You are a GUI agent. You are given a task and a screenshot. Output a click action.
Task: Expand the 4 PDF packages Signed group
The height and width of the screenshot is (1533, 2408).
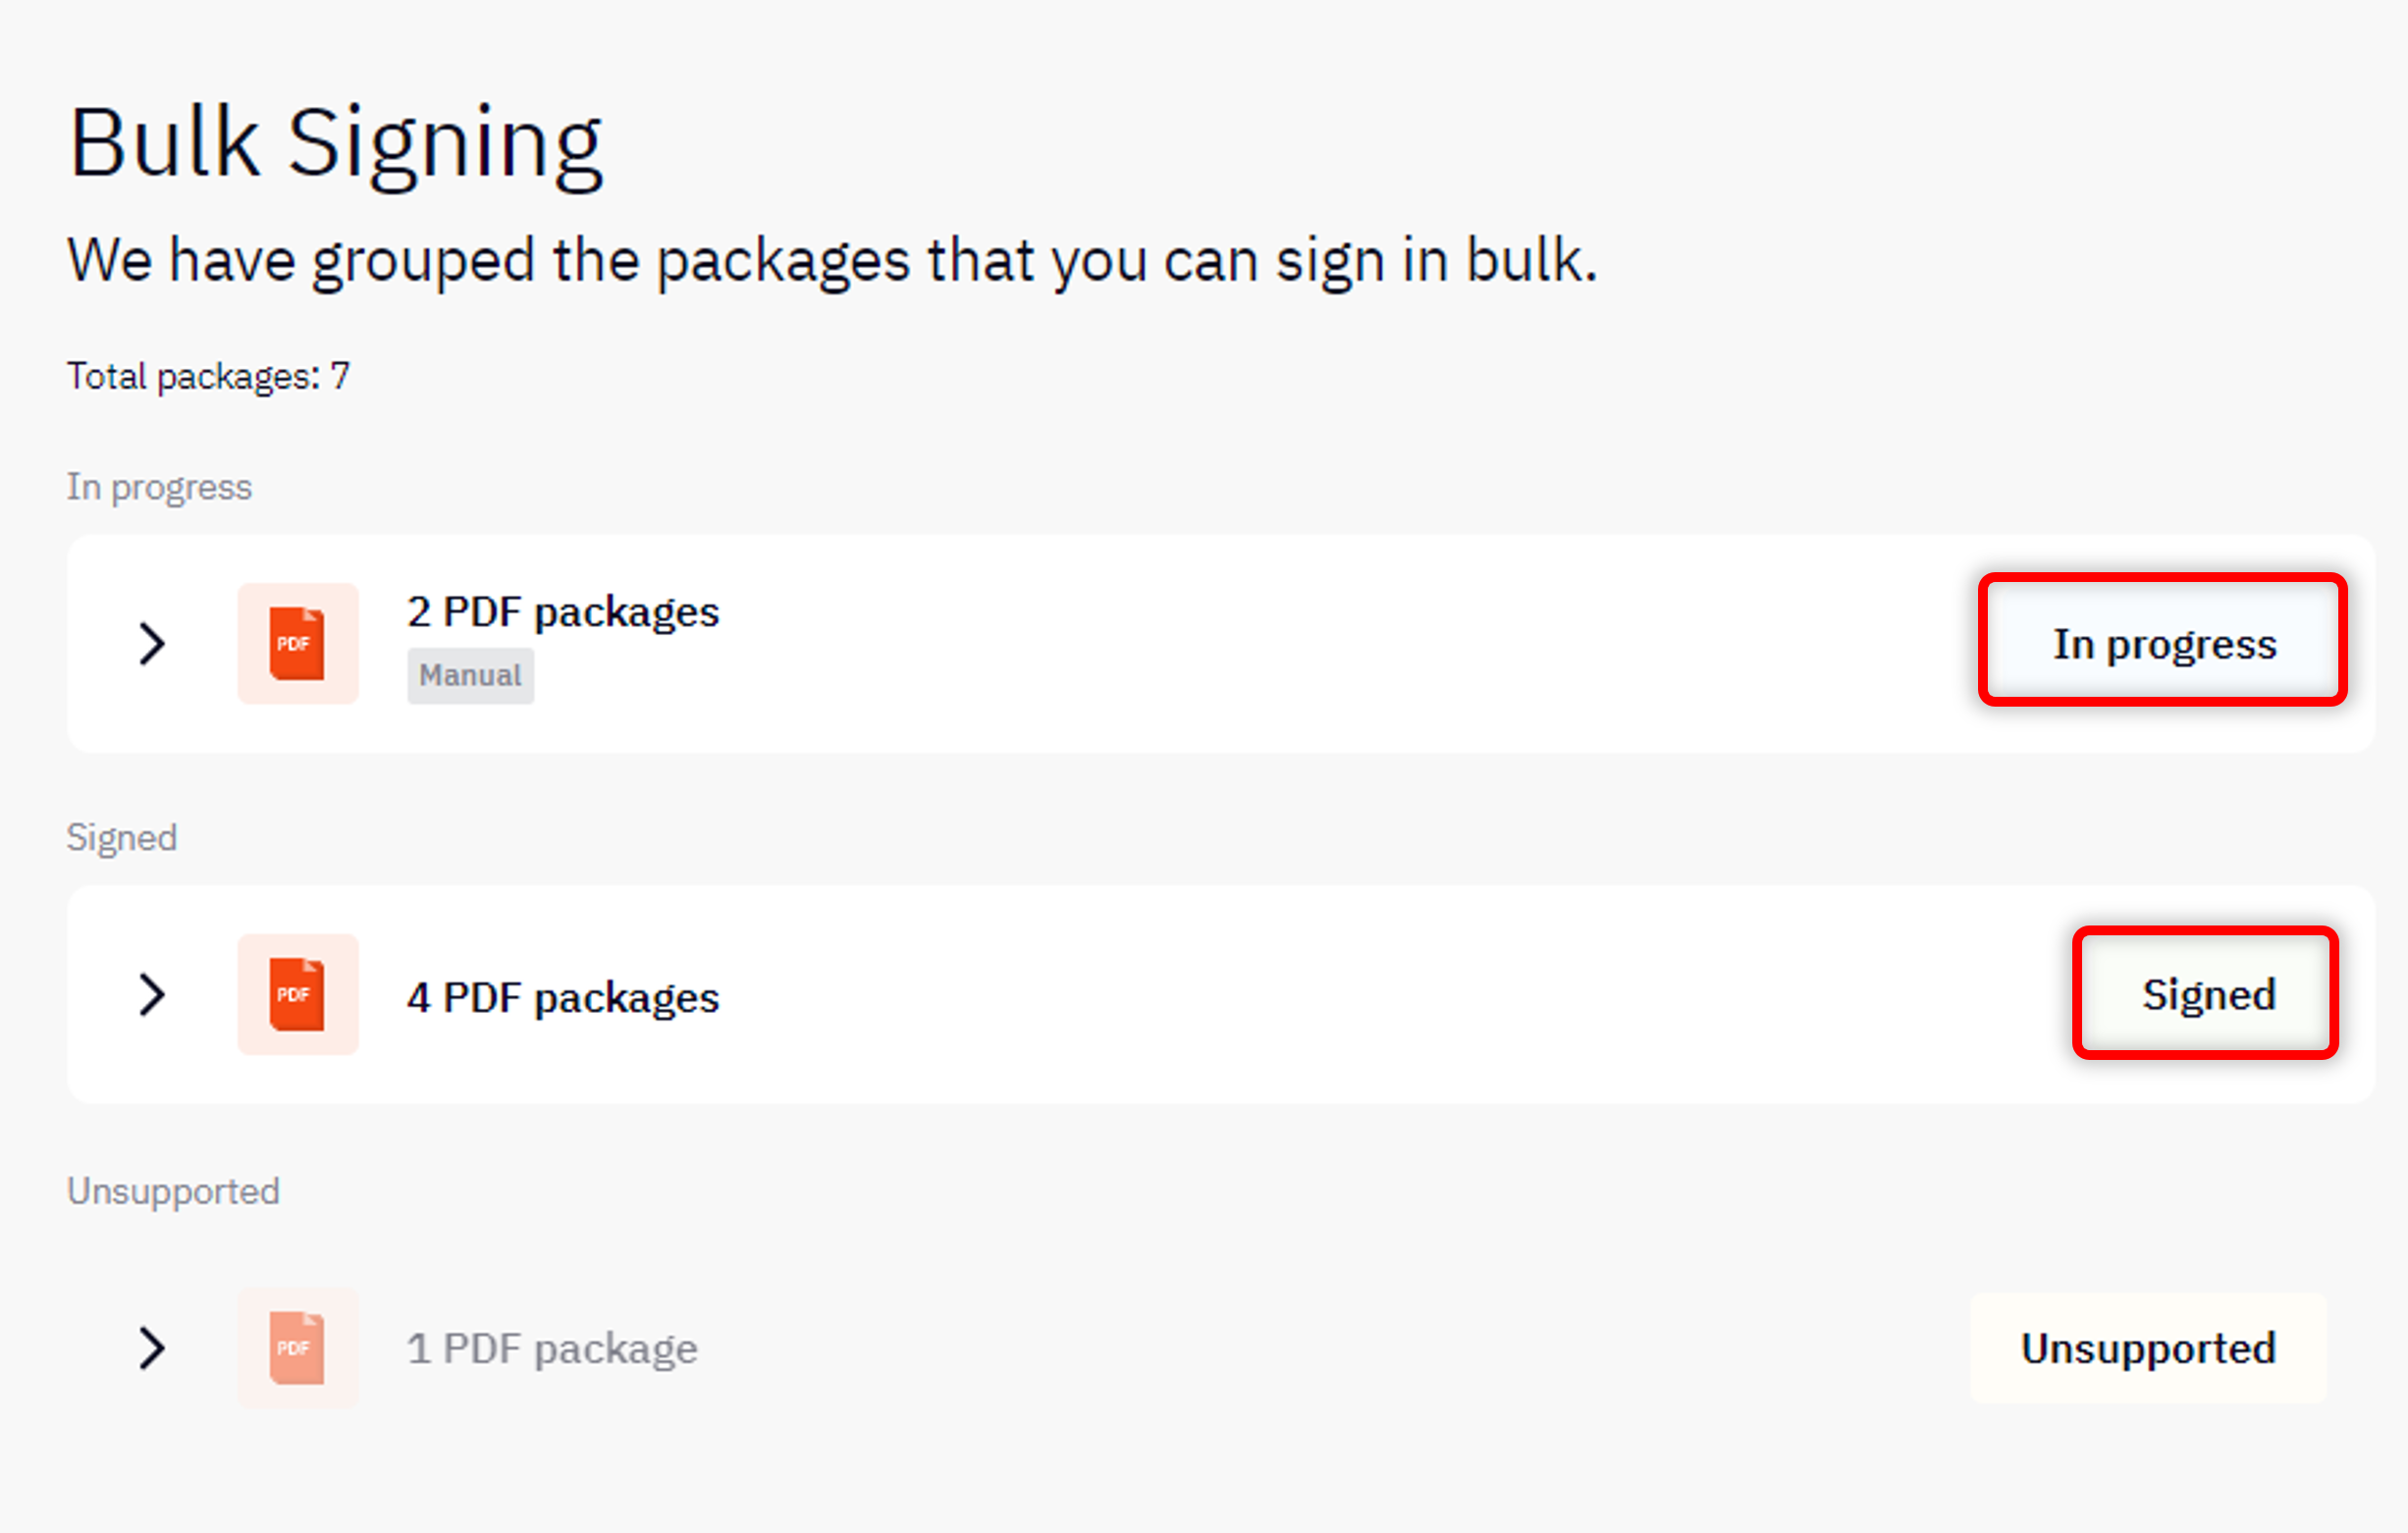[152, 995]
